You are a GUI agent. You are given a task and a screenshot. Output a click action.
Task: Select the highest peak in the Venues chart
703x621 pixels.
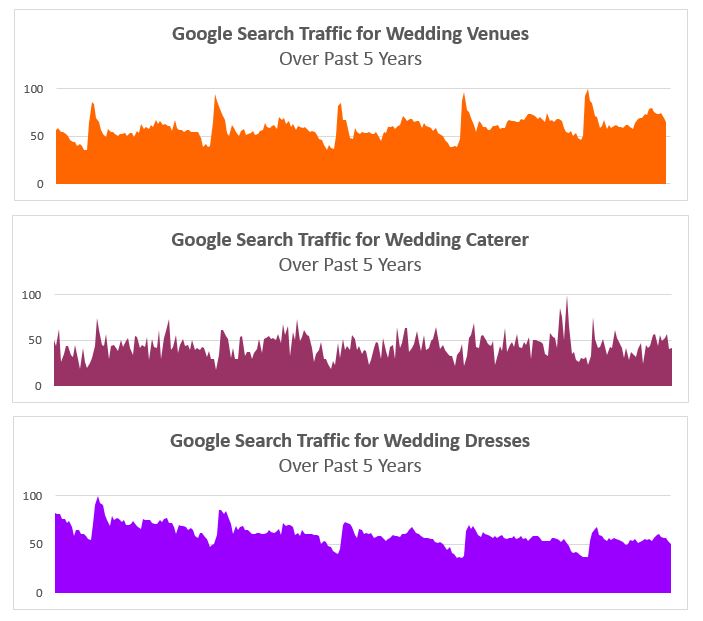click(587, 91)
